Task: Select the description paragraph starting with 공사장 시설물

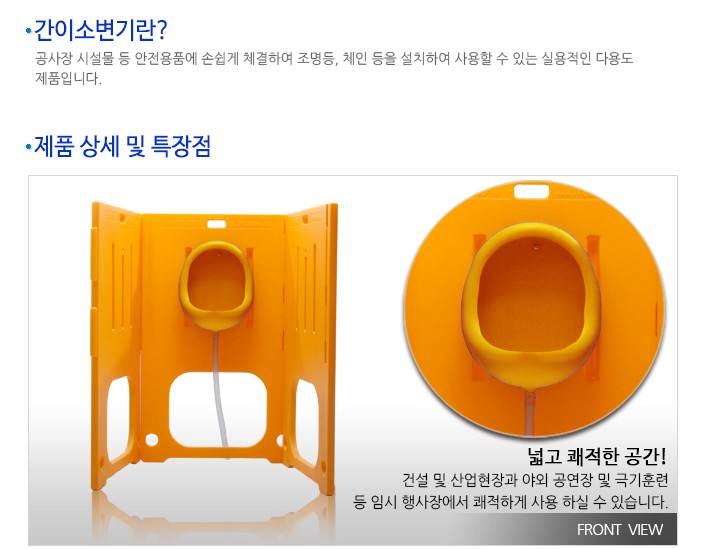Action: point(334,69)
